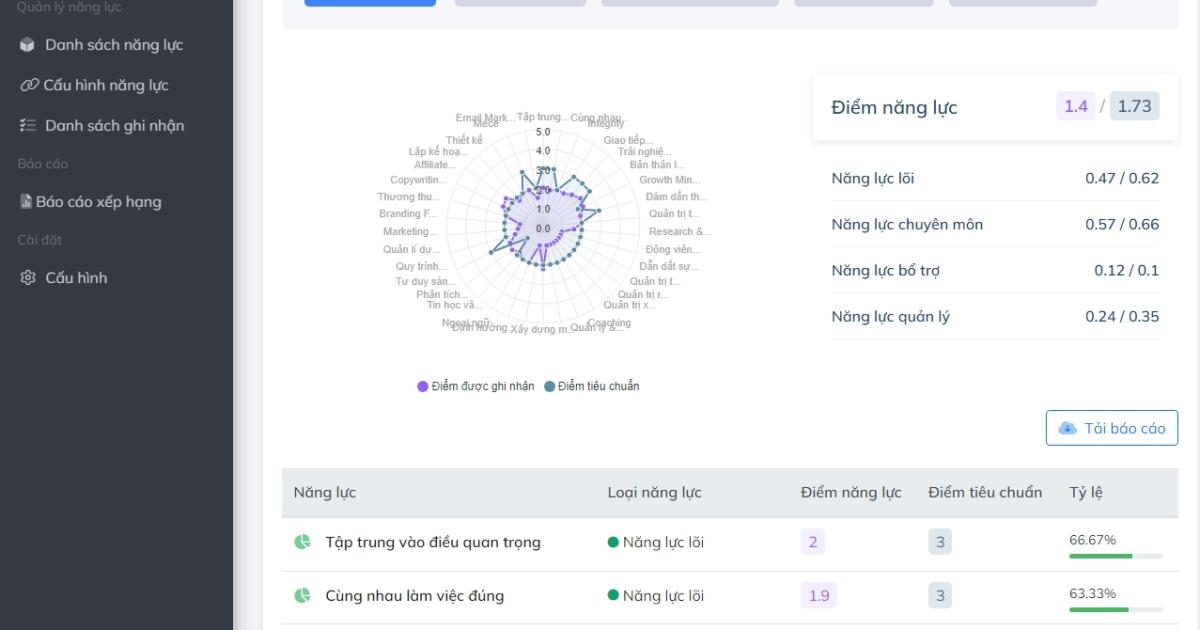1200x630 pixels.
Task: Open the Danh sách năng lực menu item
Action: 113,45
